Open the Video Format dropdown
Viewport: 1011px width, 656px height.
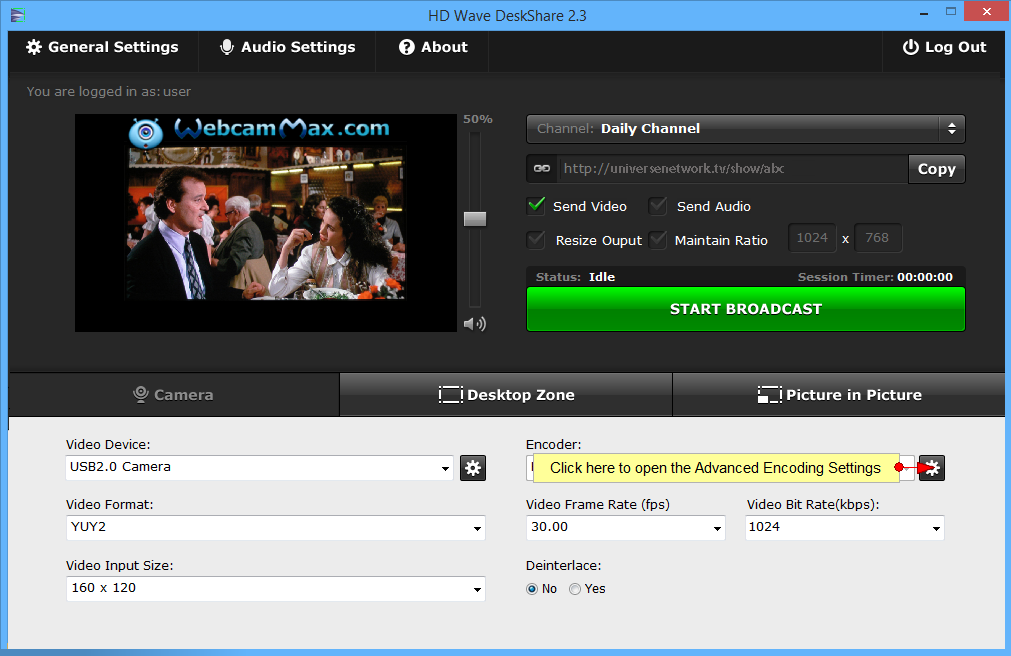point(275,528)
